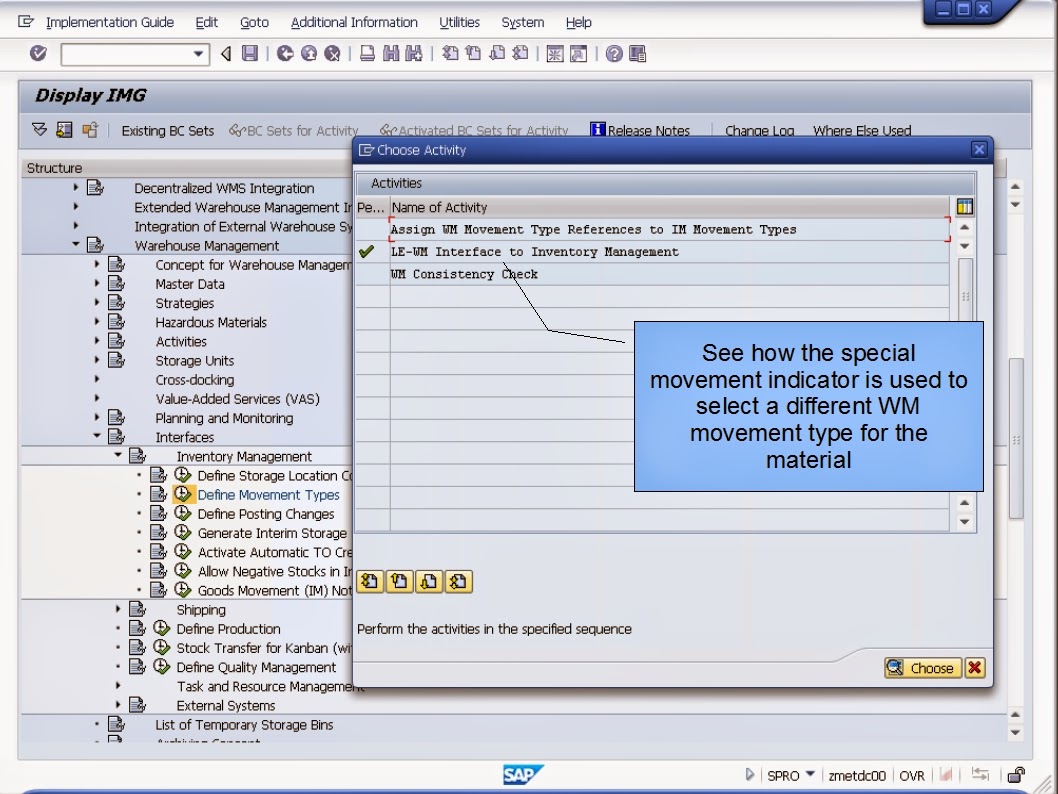
Task: Click the Next Page toolbar icon
Action: [497, 53]
